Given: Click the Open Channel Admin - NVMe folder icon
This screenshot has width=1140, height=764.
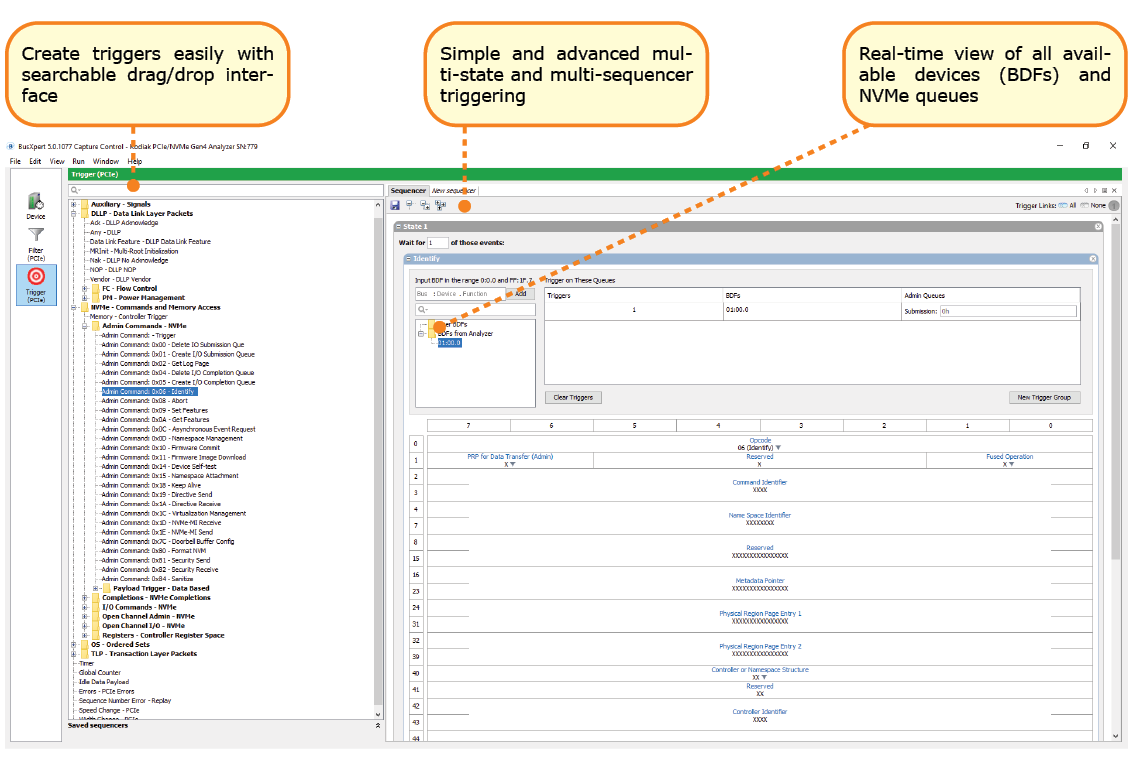Looking at the screenshot, I should click(95, 616).
